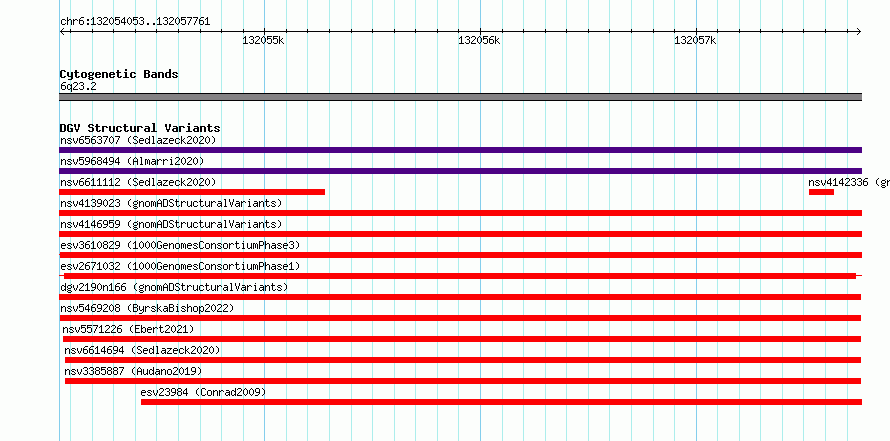Click the short red nsv6611112 bar

(x=192, y=192)
